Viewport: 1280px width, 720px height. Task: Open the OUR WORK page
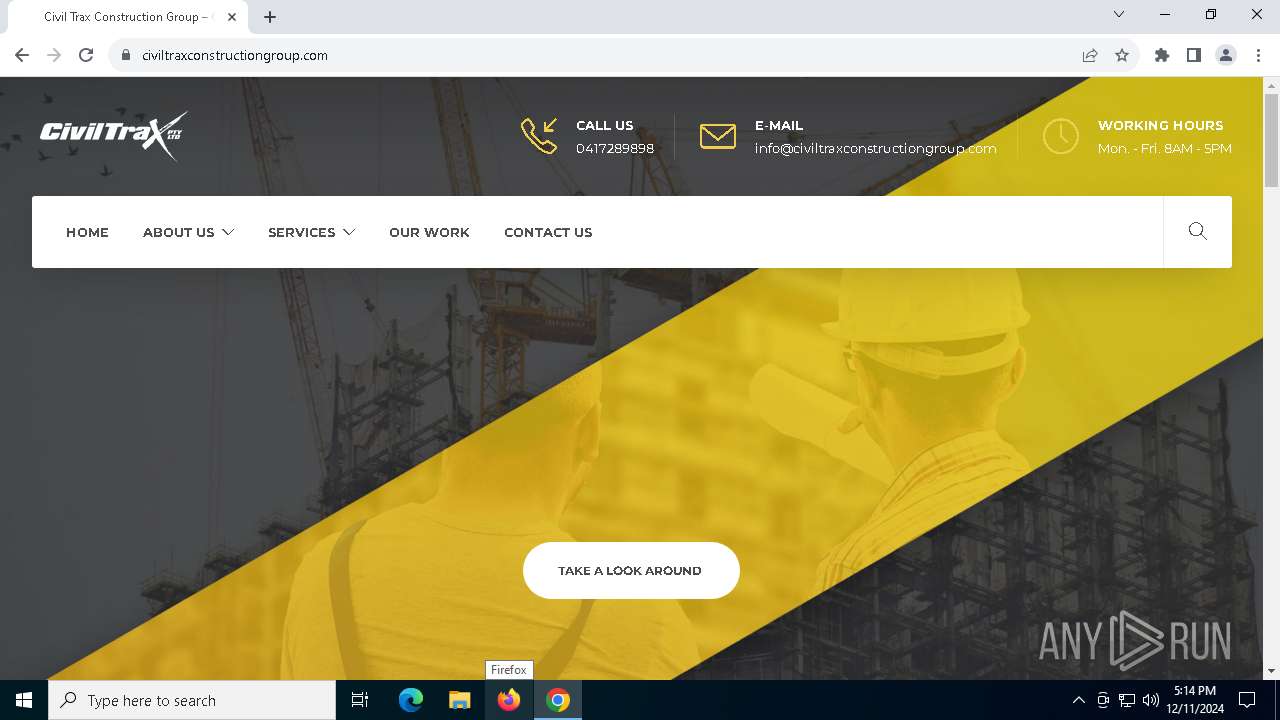tap(429, 232)
